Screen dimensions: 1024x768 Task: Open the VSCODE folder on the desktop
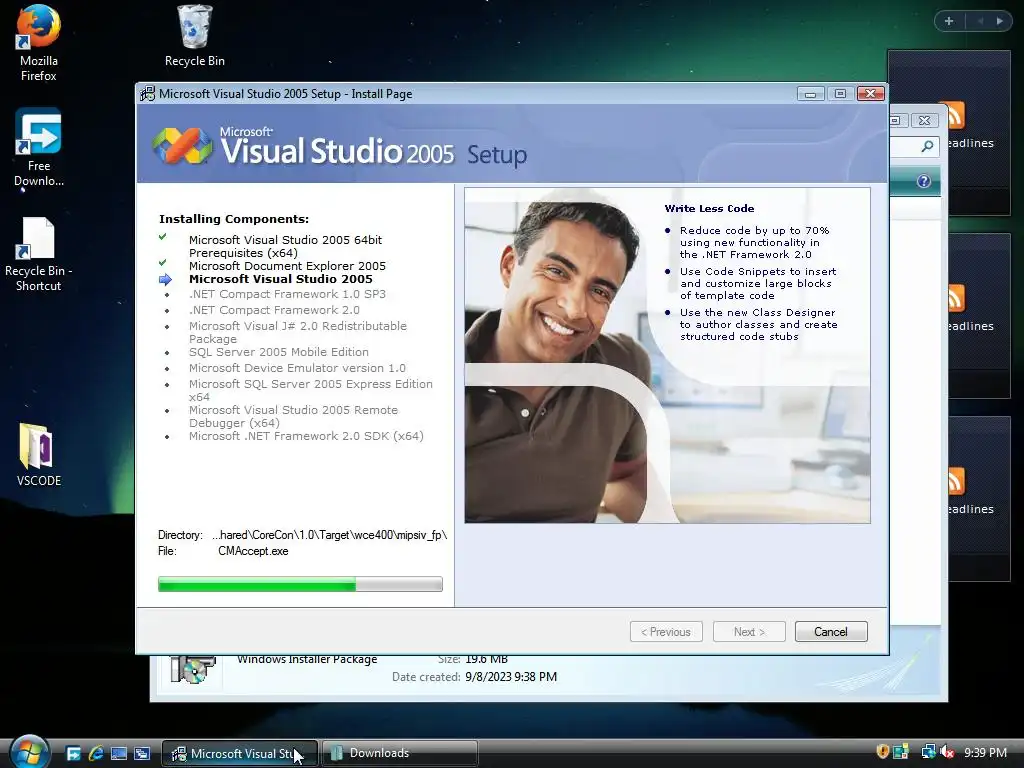(39, 455)
